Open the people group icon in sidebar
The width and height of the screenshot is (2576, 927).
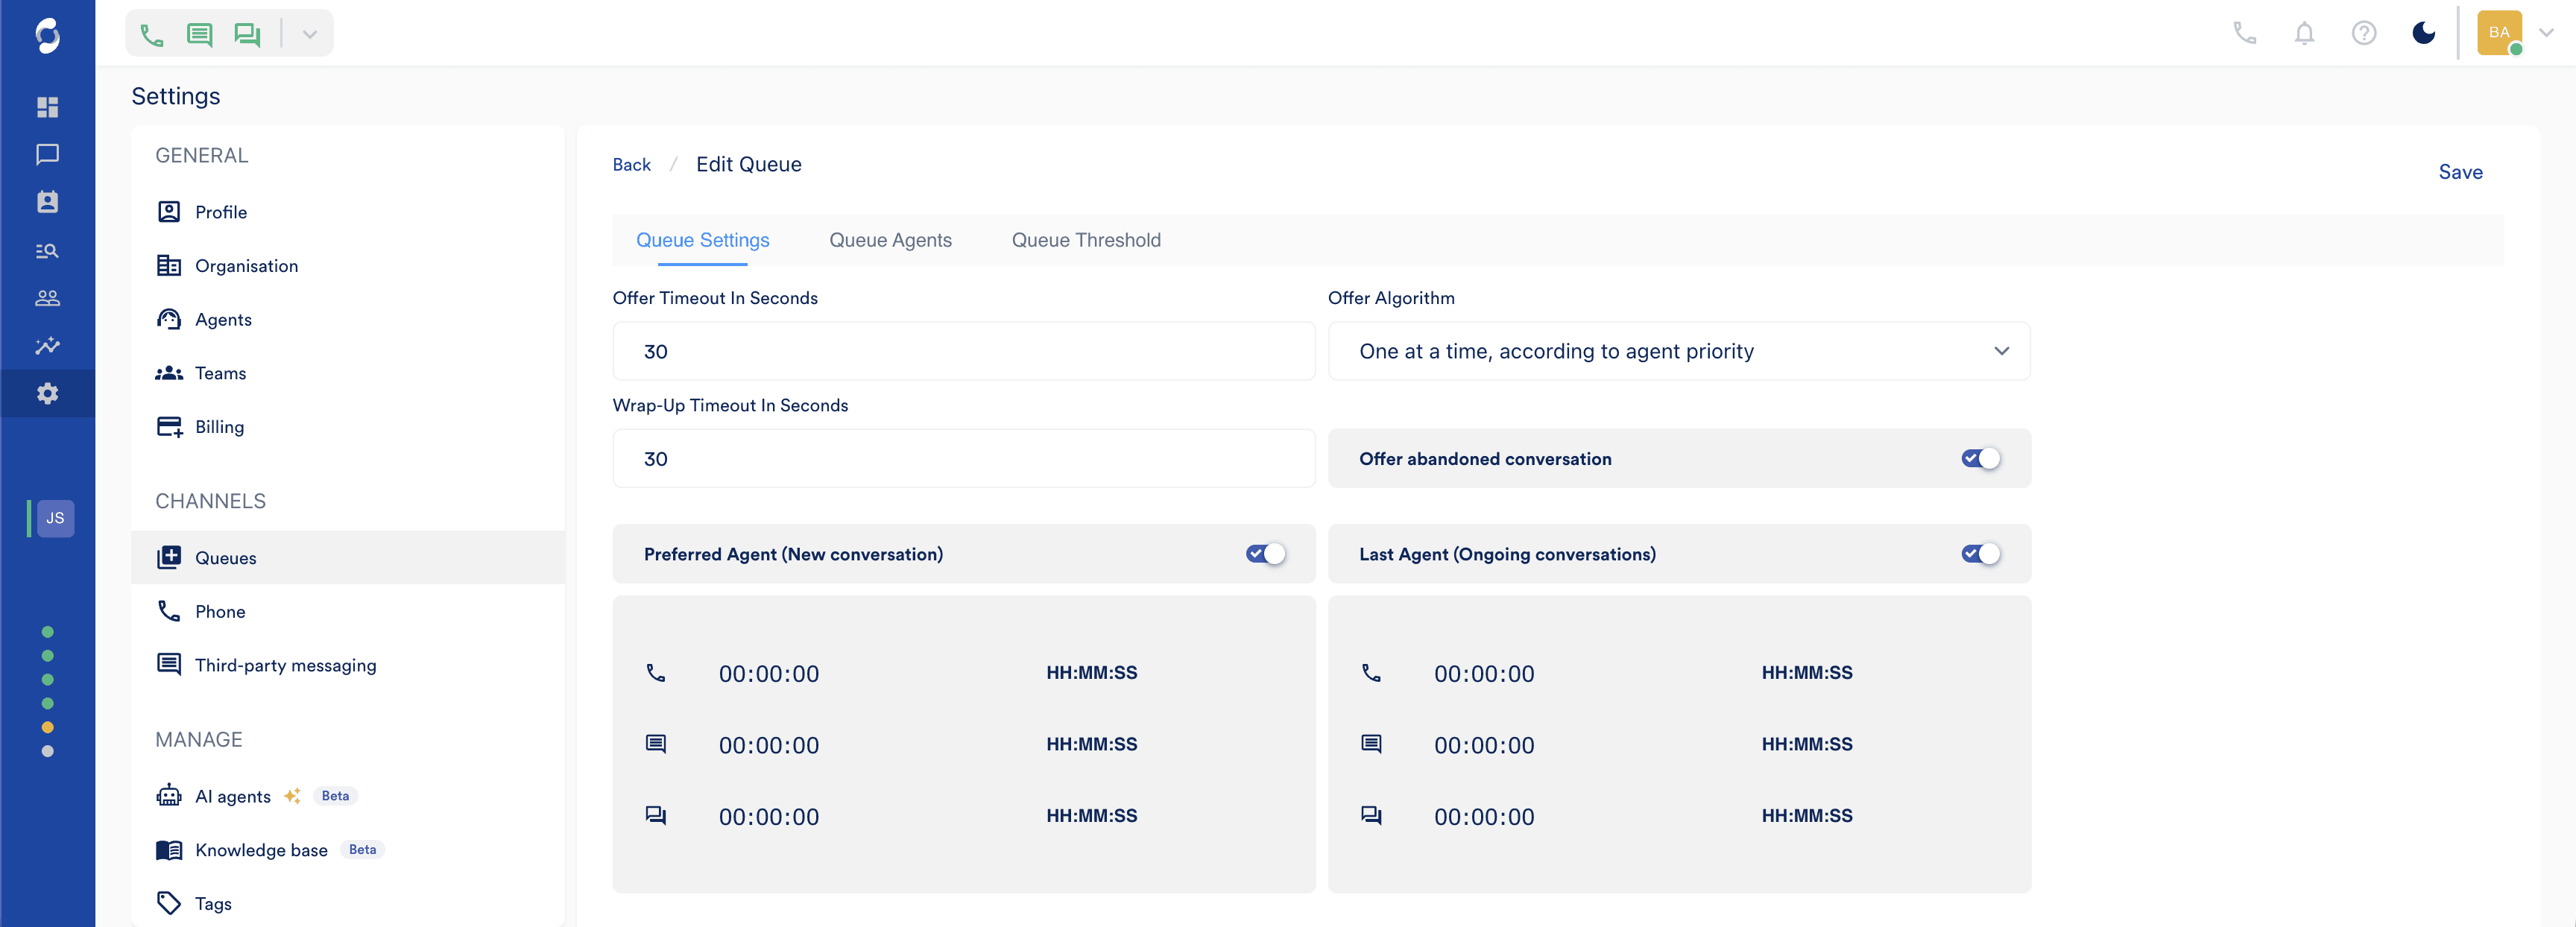[47, 298]
